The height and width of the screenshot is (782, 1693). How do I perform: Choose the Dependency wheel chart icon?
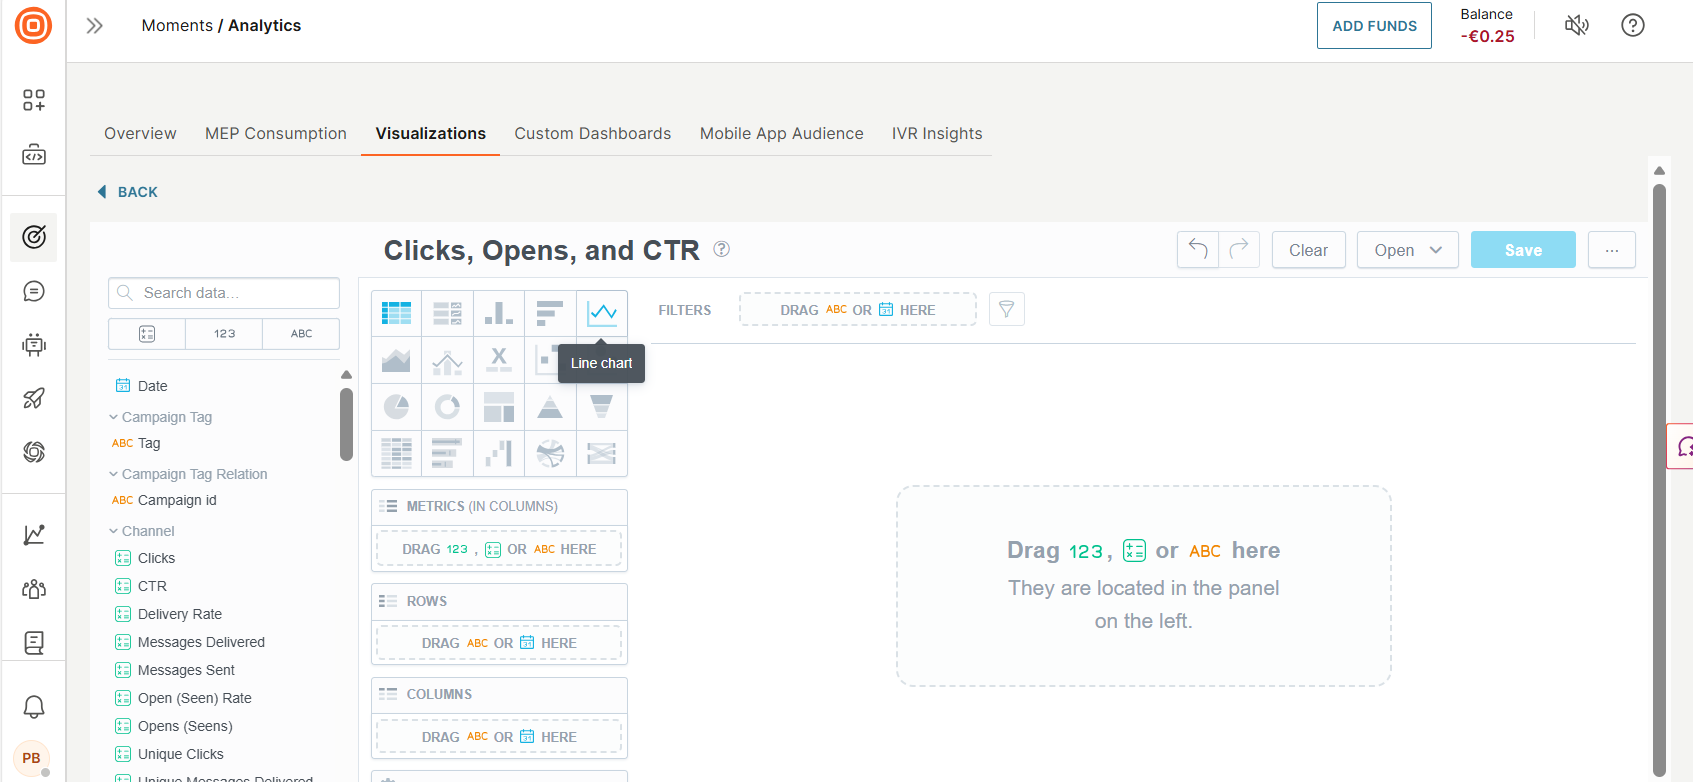click(550, 453)
